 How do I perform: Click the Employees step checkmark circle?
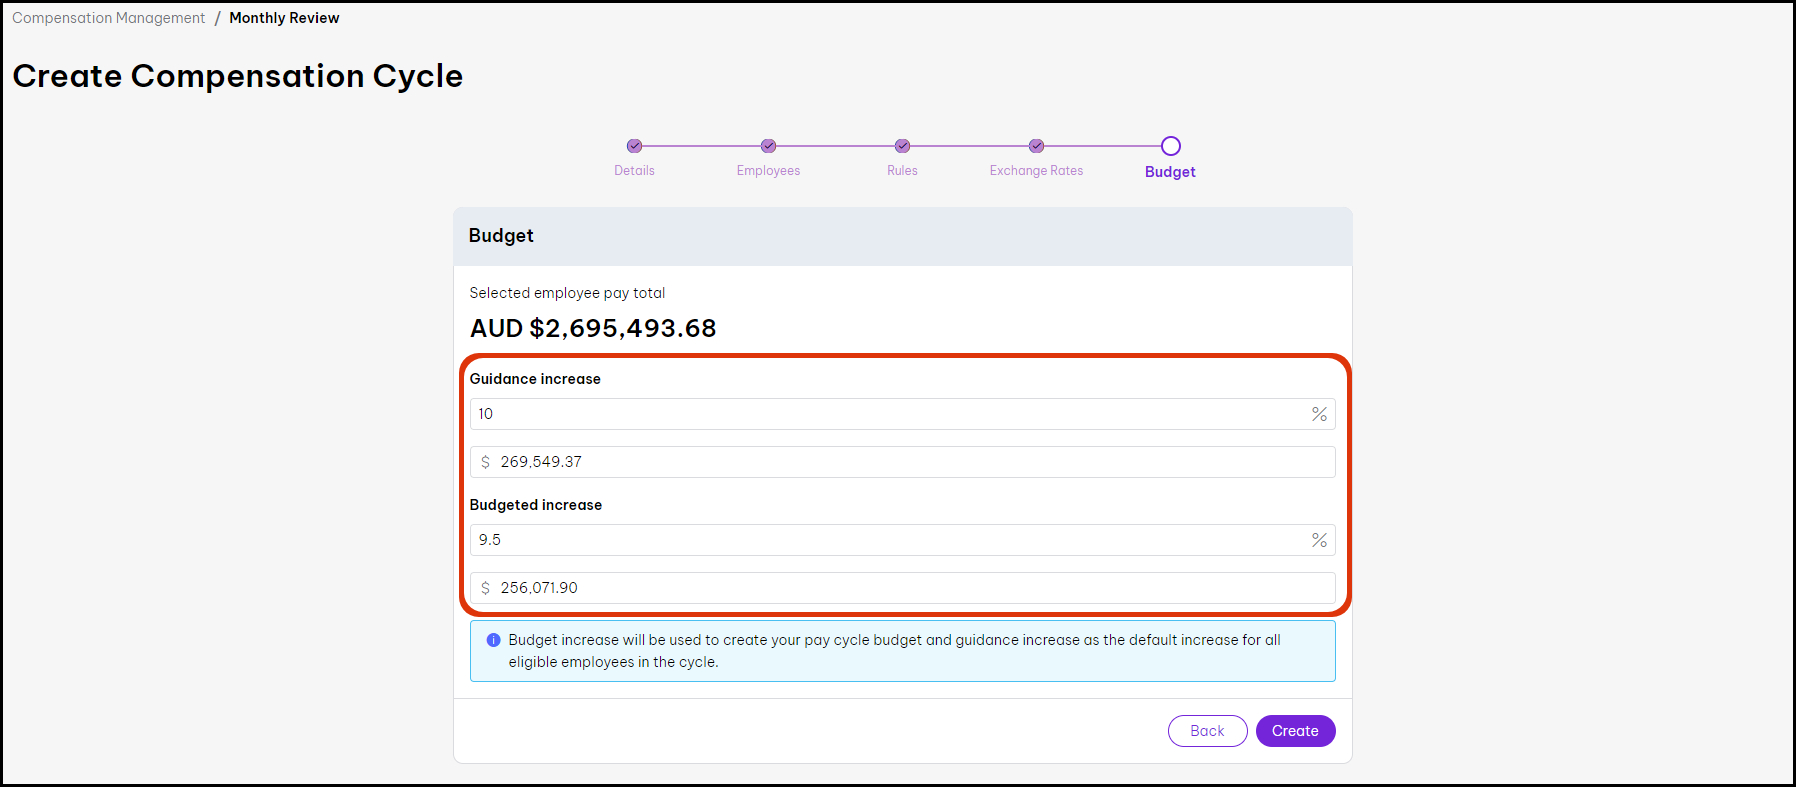coord(768,146)
